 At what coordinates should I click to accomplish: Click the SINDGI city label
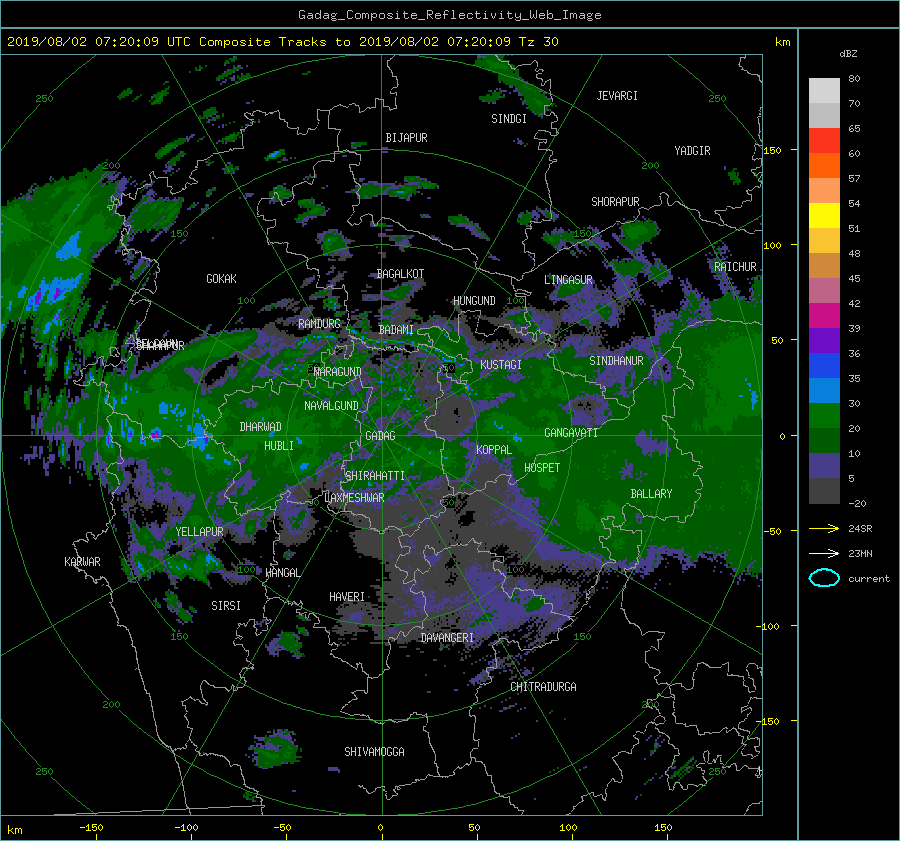509,119
